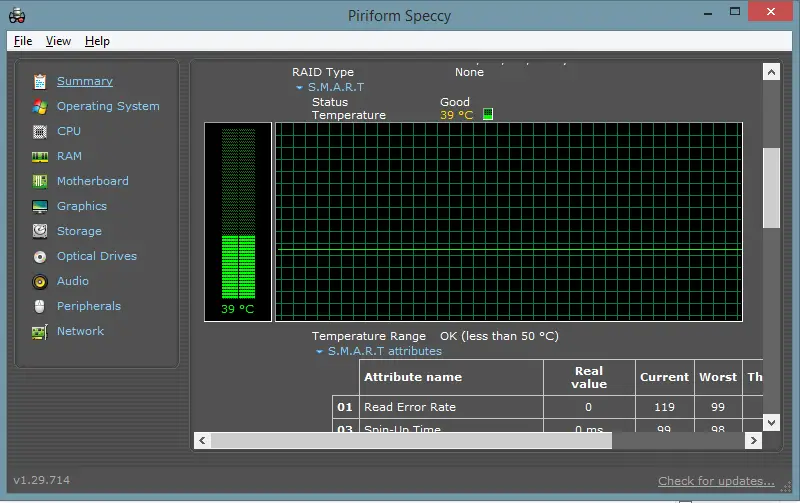Click the horizontal scrollbar right arrow
The image size is (800, 503).
[x=754, y=440]
